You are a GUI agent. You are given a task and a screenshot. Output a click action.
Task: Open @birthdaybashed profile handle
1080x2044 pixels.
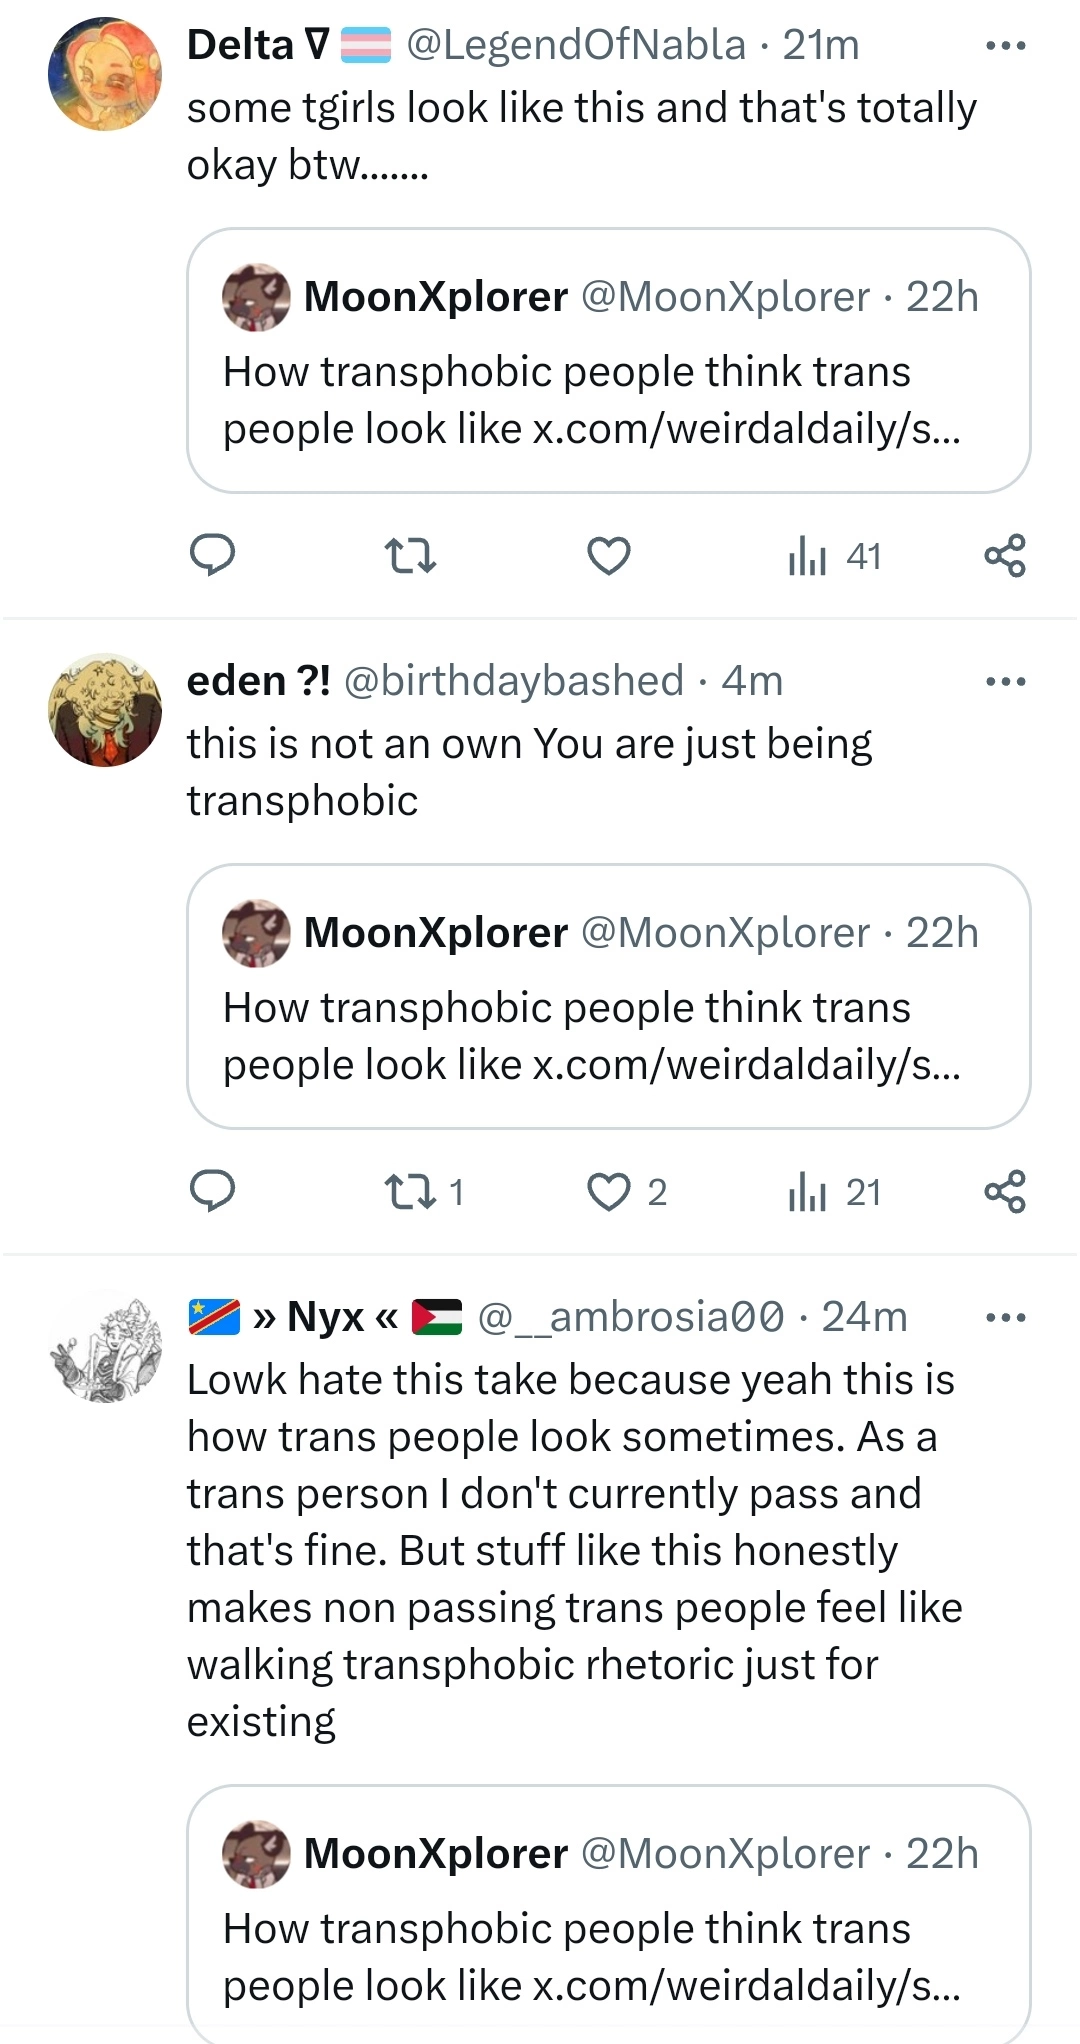[514, 682]
